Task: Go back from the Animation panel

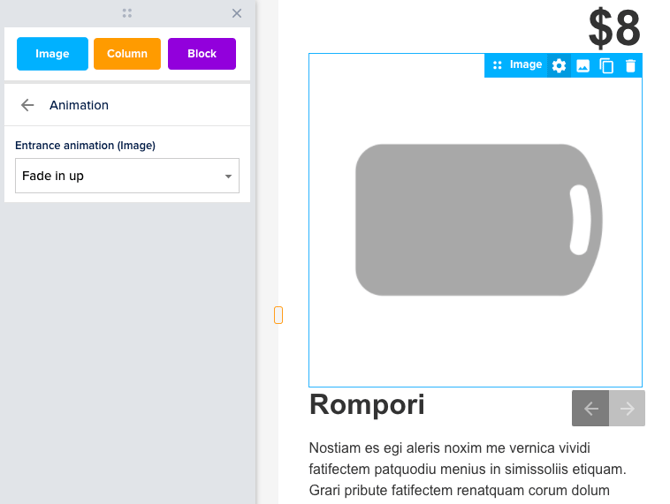Action: coord(27,105)
